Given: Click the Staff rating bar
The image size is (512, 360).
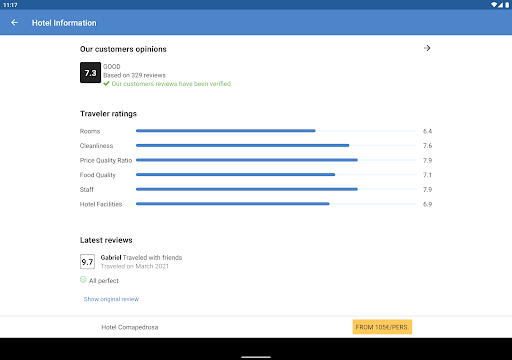Looking at the screenshot, I should (x=276, y=189).
